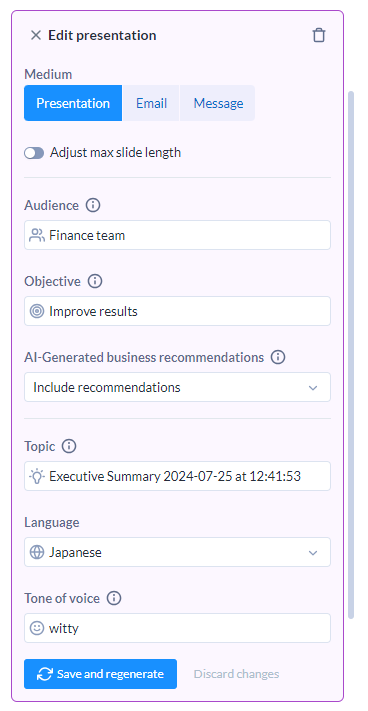Close the Edit presentation panel
Image resolution: width=368 pixels, height=711 pixels.
click(x=35, y=35)
